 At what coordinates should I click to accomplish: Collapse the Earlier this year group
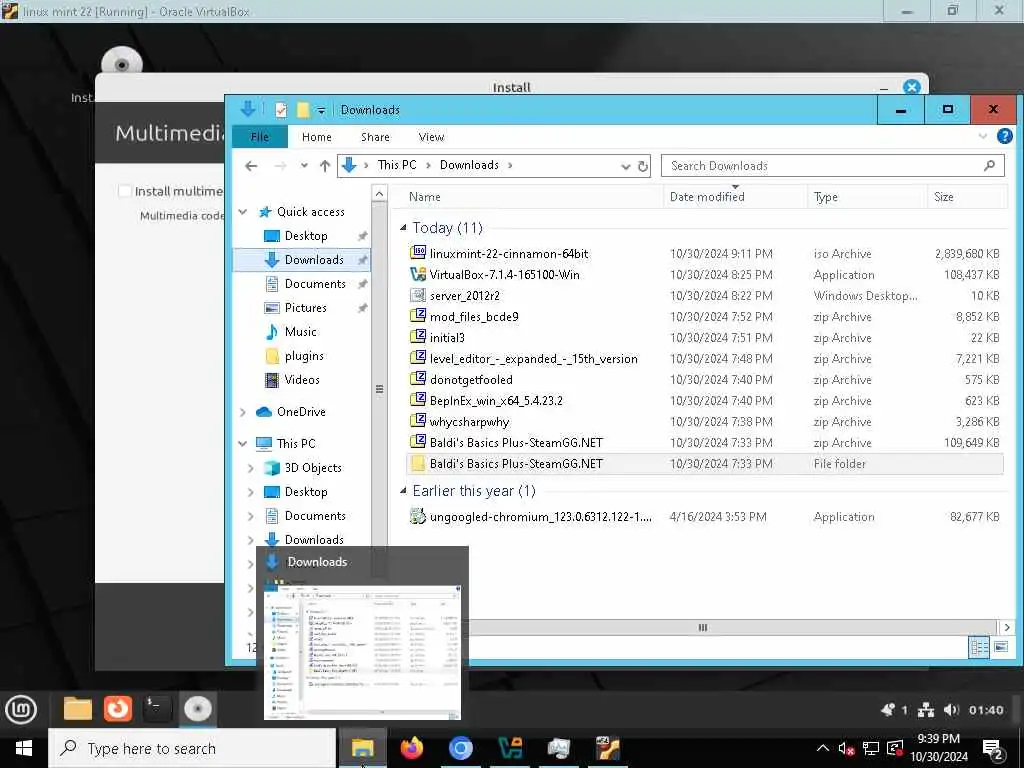[403, 491]
